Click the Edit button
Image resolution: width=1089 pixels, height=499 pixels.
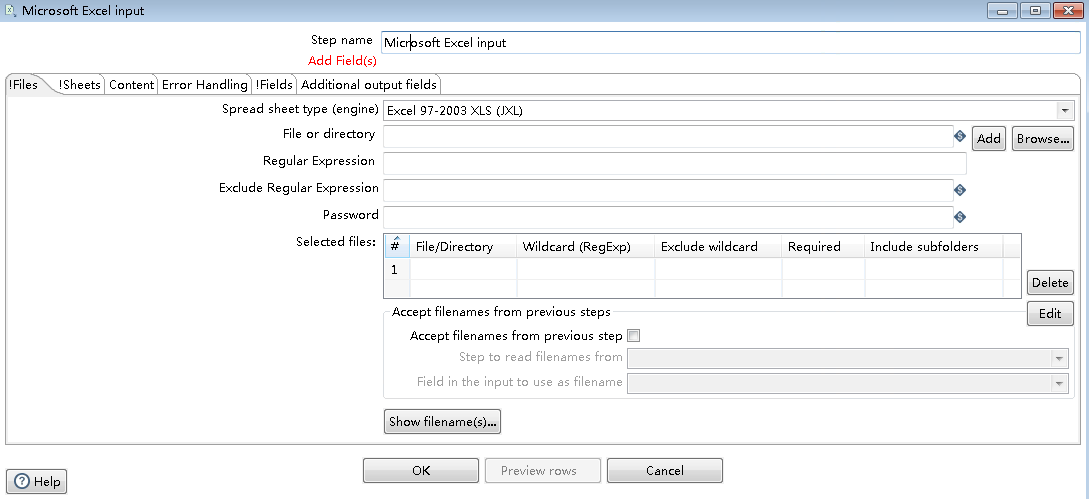pos(1049,313)
